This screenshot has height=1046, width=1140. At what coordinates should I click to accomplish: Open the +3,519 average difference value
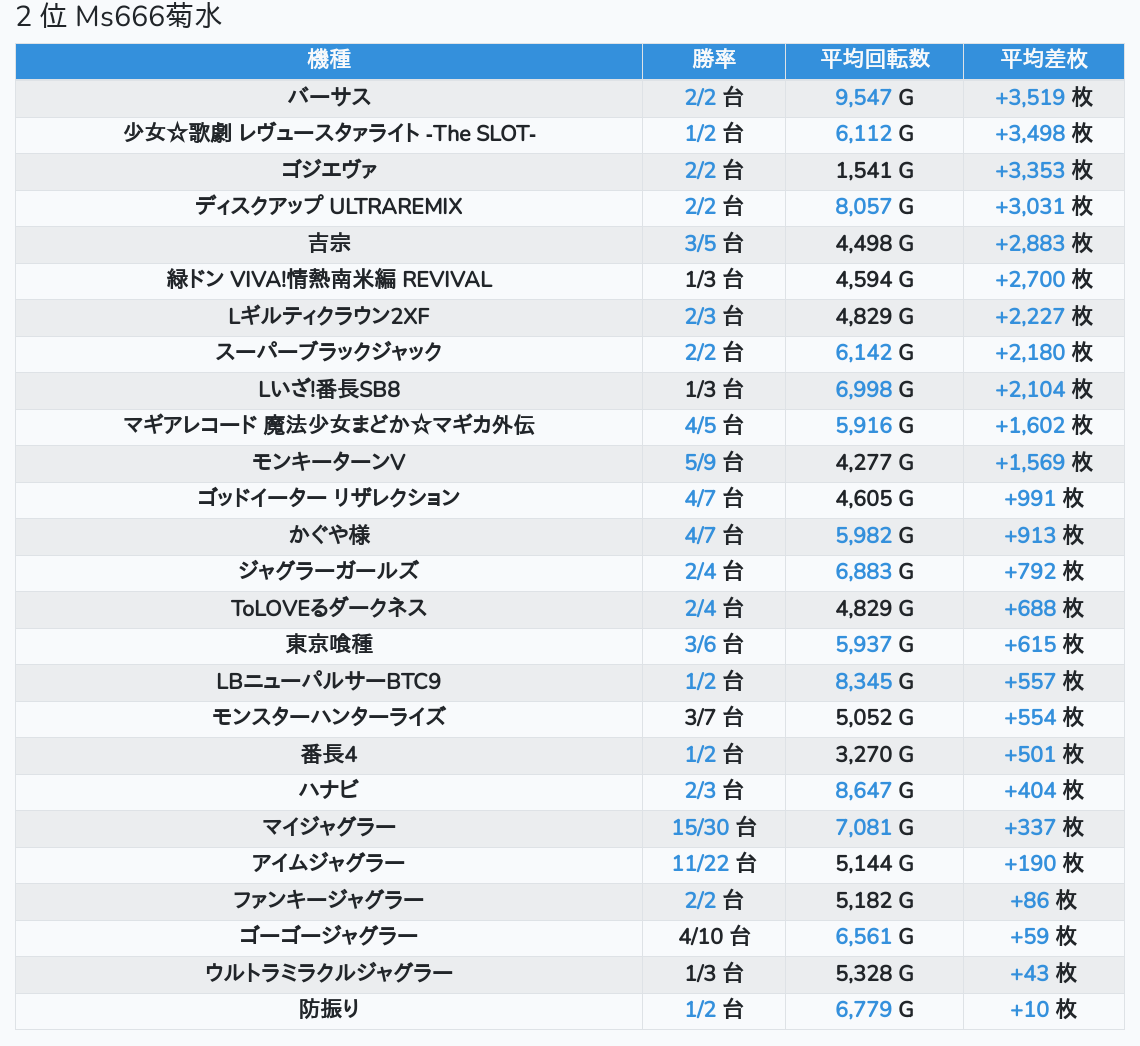(1029, 97)
